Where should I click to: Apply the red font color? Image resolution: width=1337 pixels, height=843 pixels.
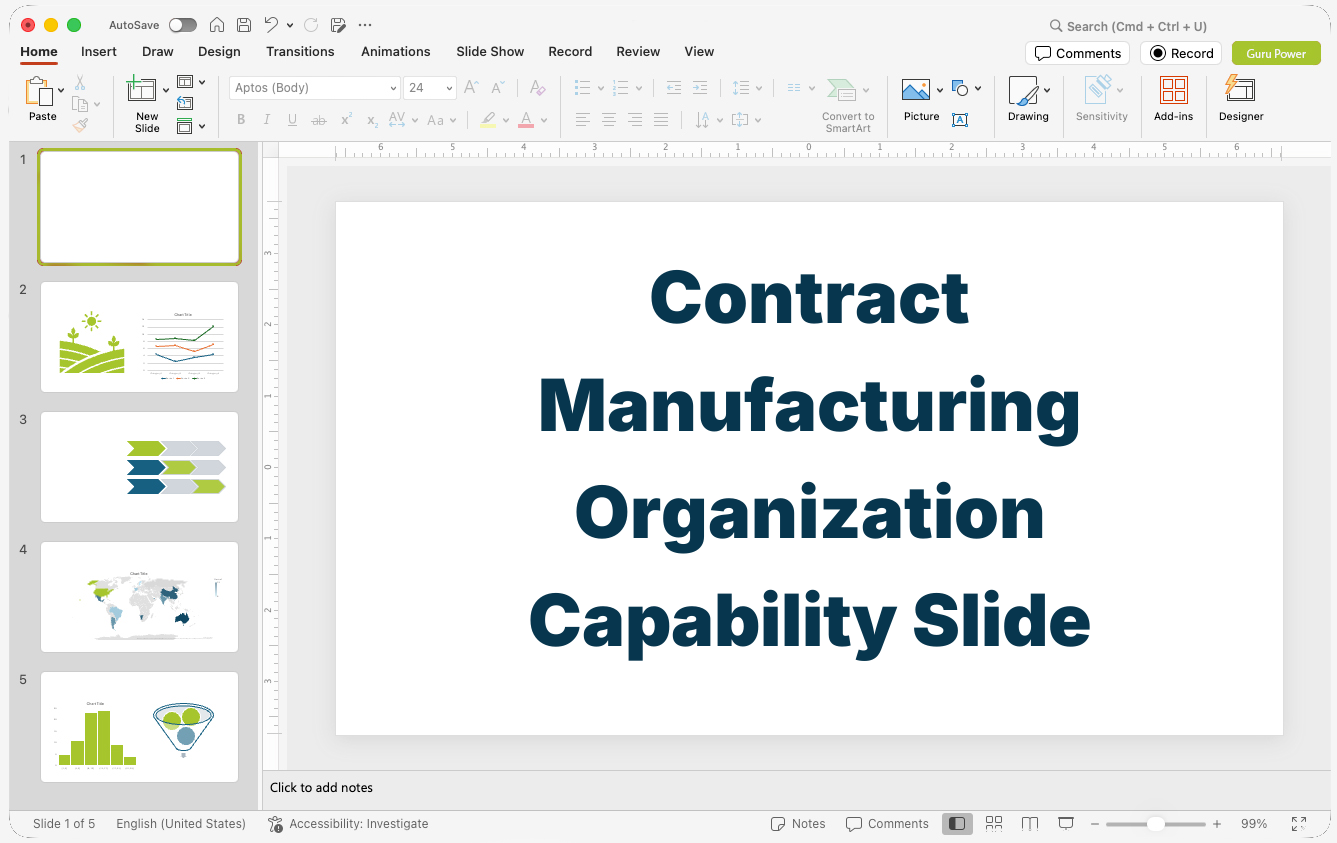[x=526, y=120]
